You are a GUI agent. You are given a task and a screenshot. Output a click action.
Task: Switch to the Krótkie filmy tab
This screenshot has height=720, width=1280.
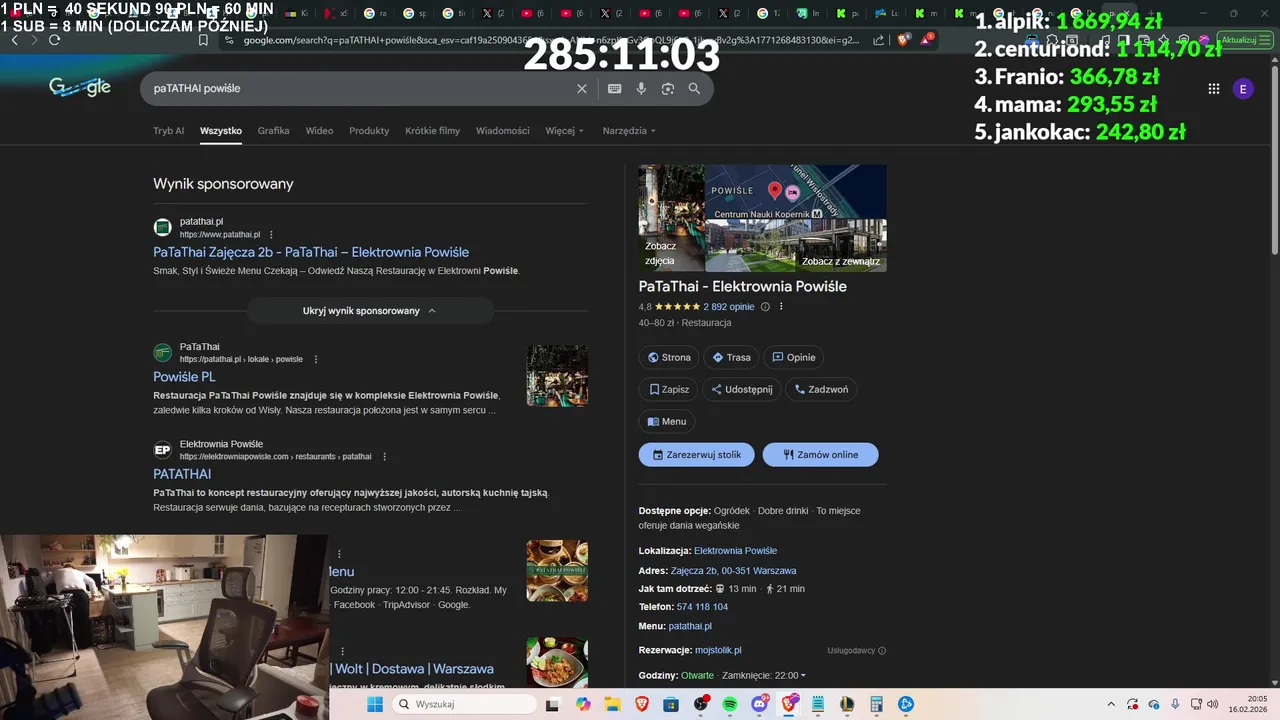[x=432, y=131]
